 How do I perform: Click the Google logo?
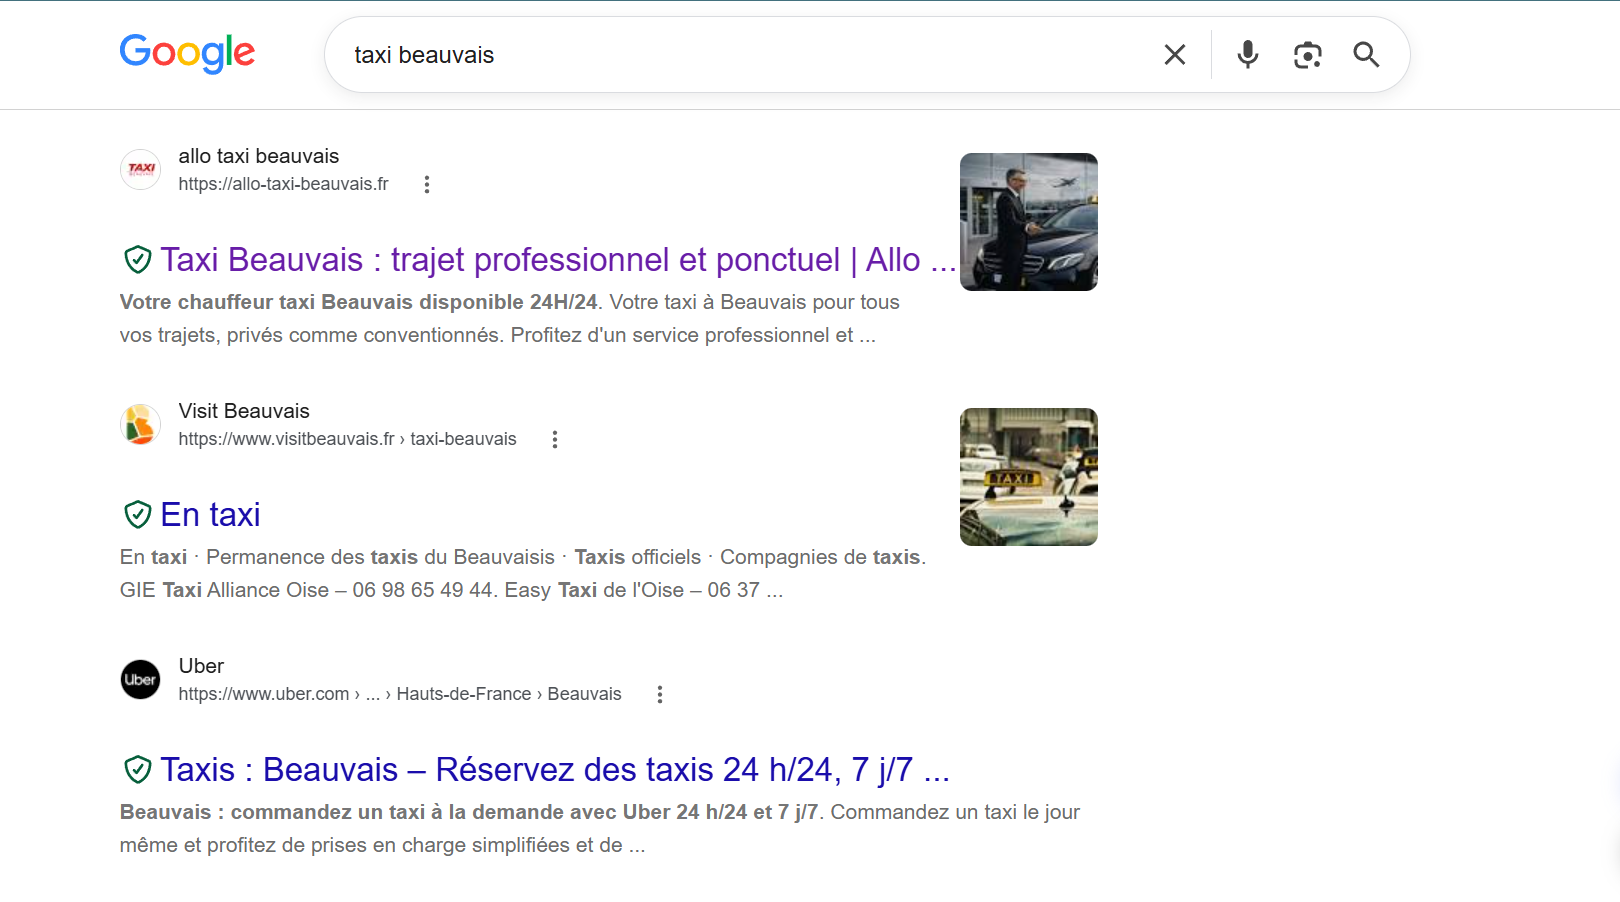coord(187,53)
